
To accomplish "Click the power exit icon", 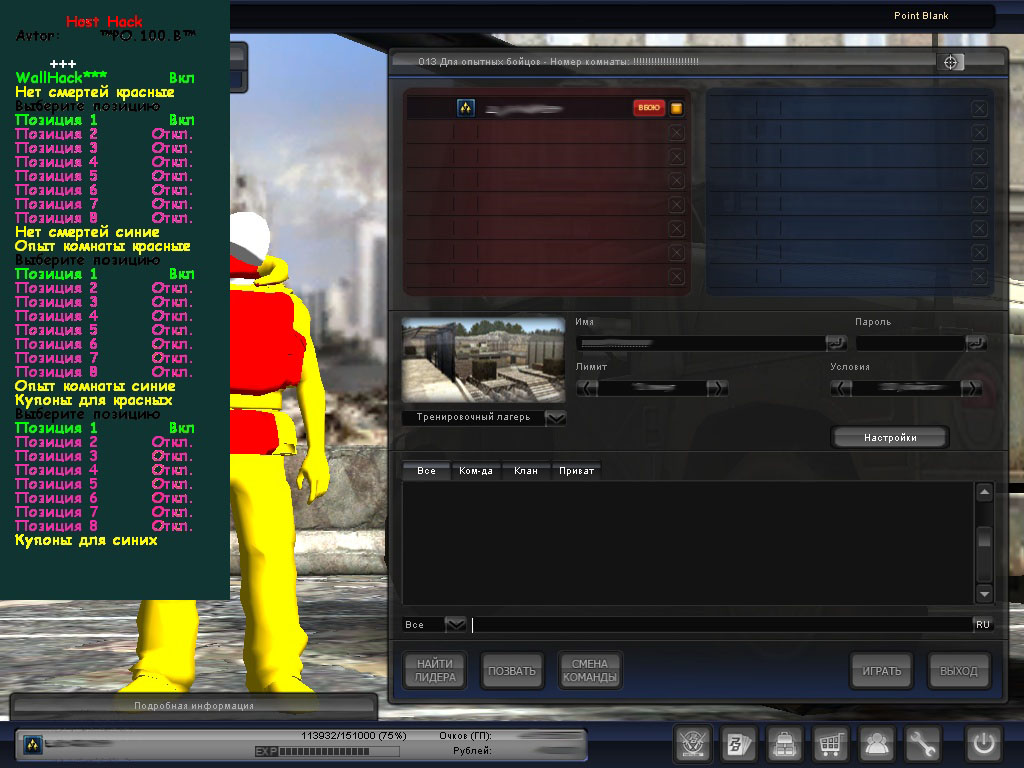I will [x=984, y=744].
